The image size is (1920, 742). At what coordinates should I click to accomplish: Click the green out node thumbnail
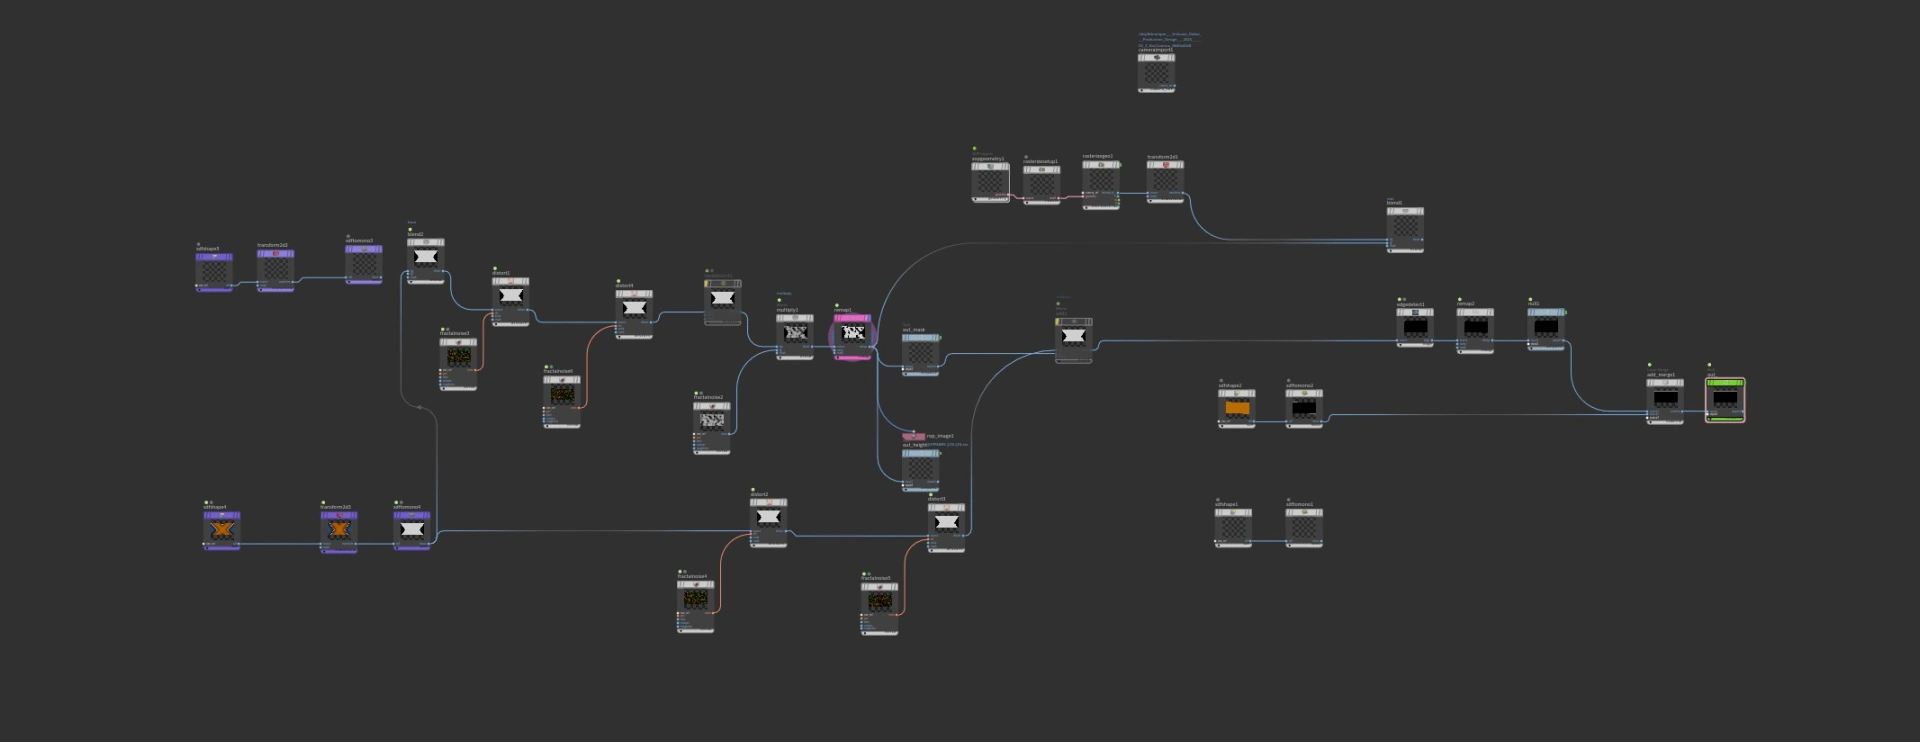tap(1725, 399)
